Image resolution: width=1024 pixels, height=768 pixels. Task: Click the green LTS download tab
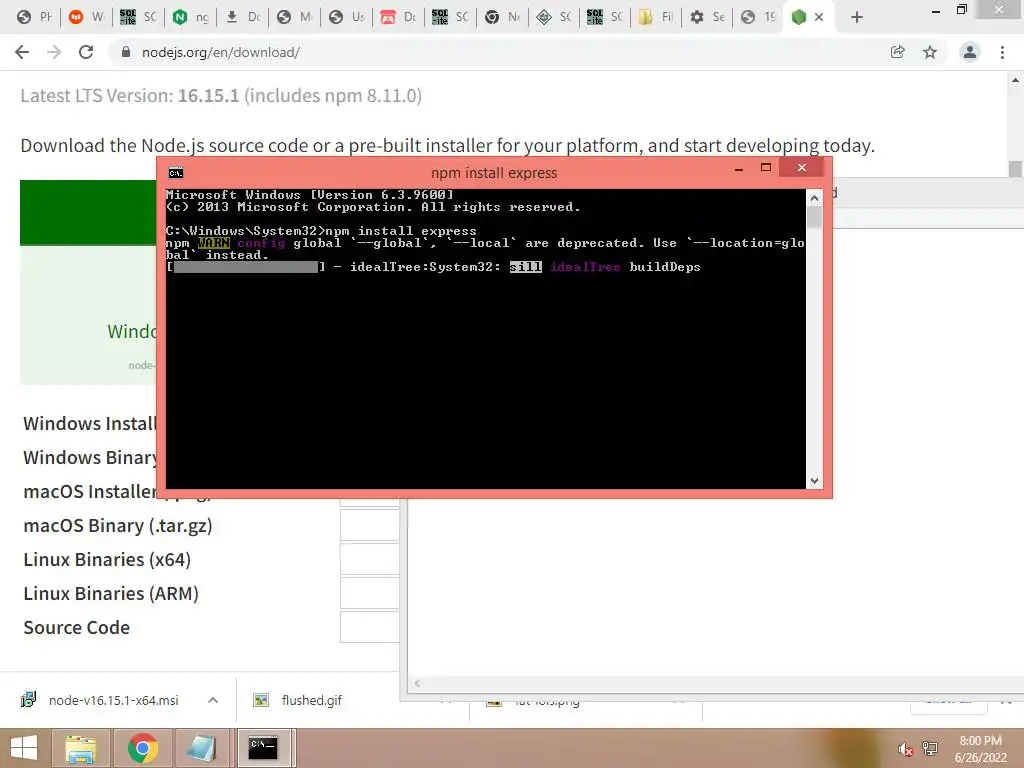(x=88, y=213)
